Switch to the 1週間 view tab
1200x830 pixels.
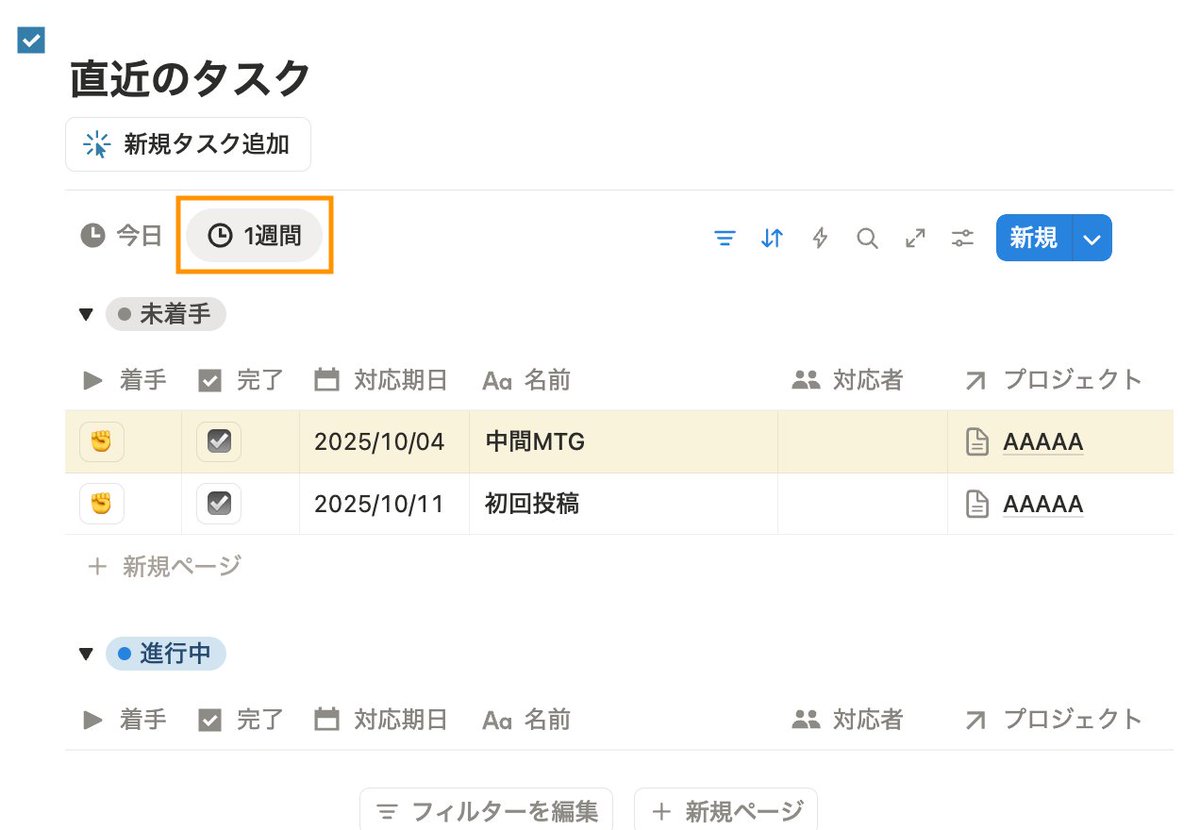point(255,234)
